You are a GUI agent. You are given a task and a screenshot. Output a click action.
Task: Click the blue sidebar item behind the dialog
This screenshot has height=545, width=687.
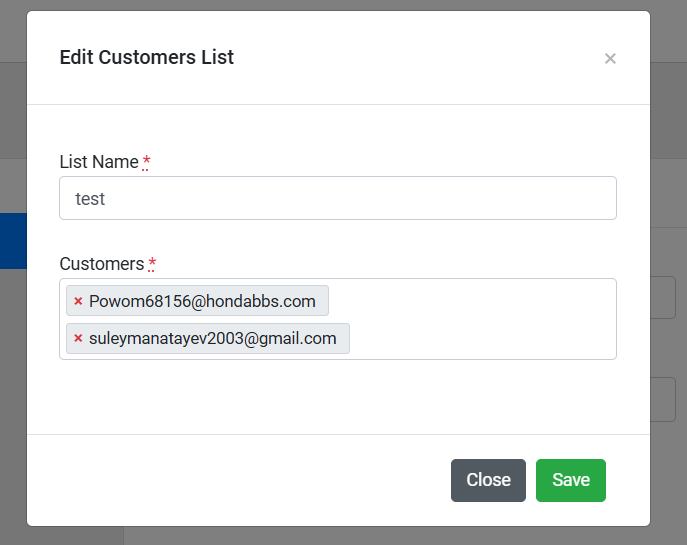click(x=13, y=240)
